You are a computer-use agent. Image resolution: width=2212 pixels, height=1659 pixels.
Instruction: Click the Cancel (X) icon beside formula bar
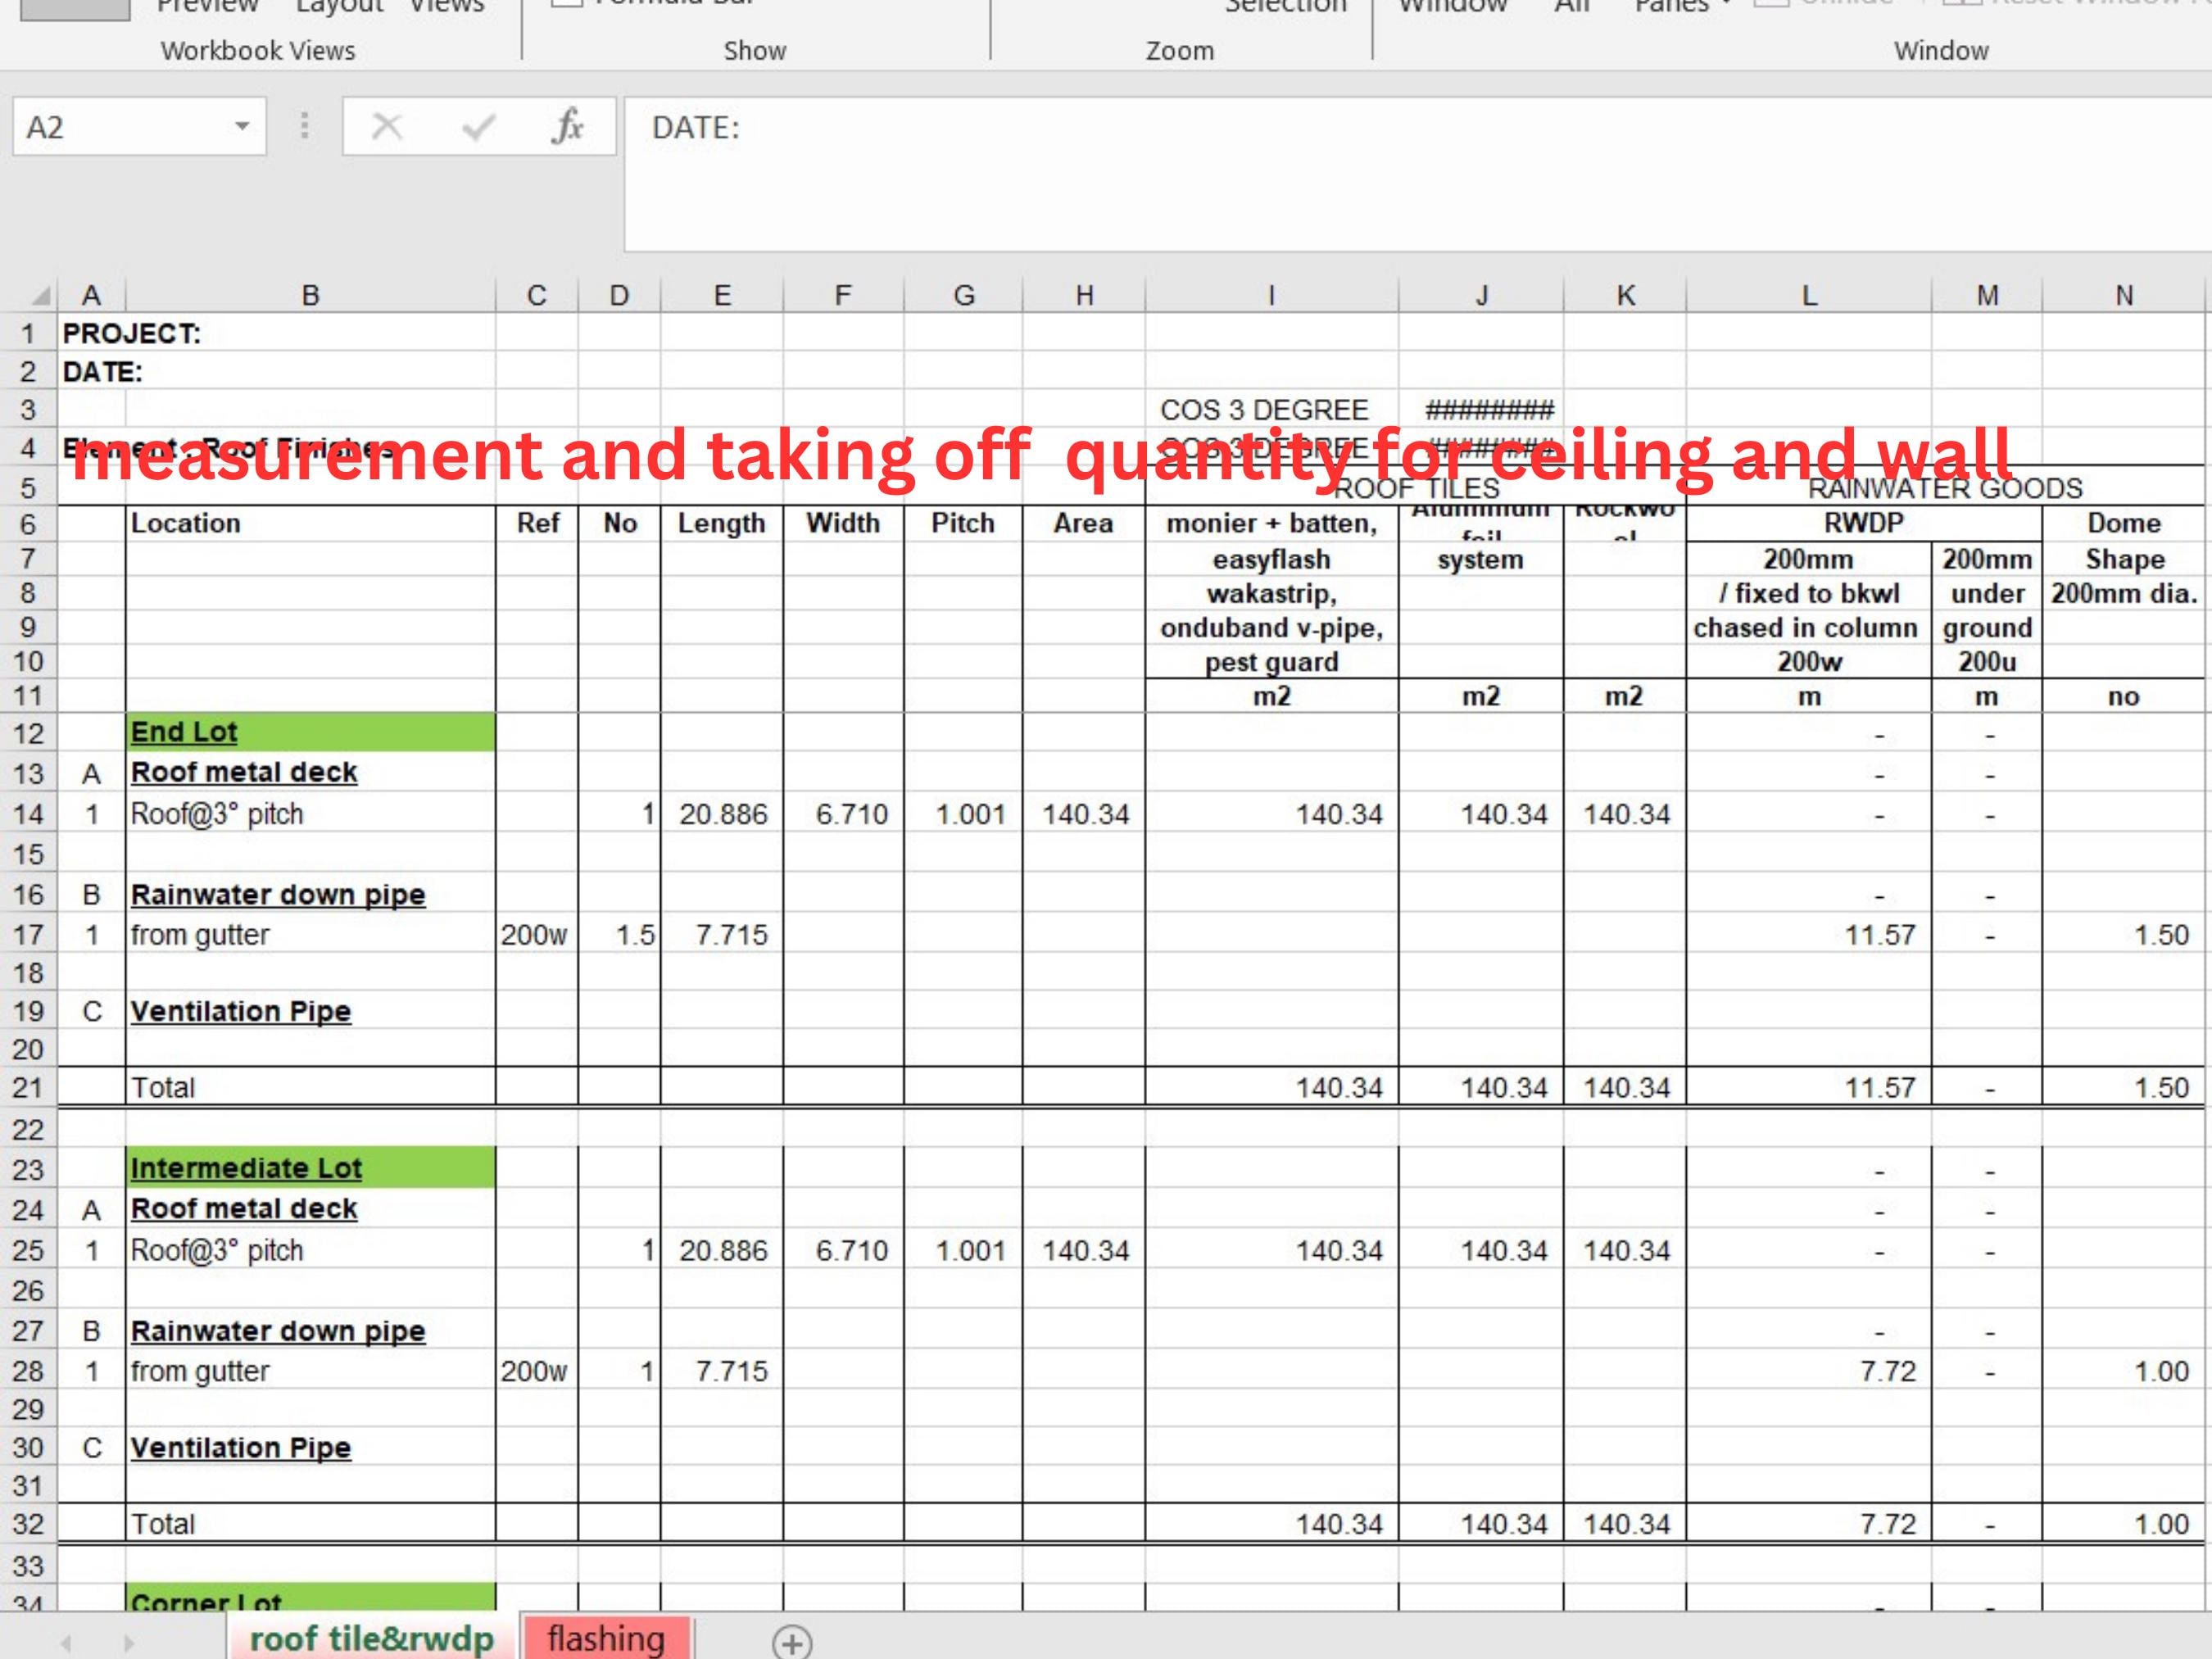pos(388,126)
